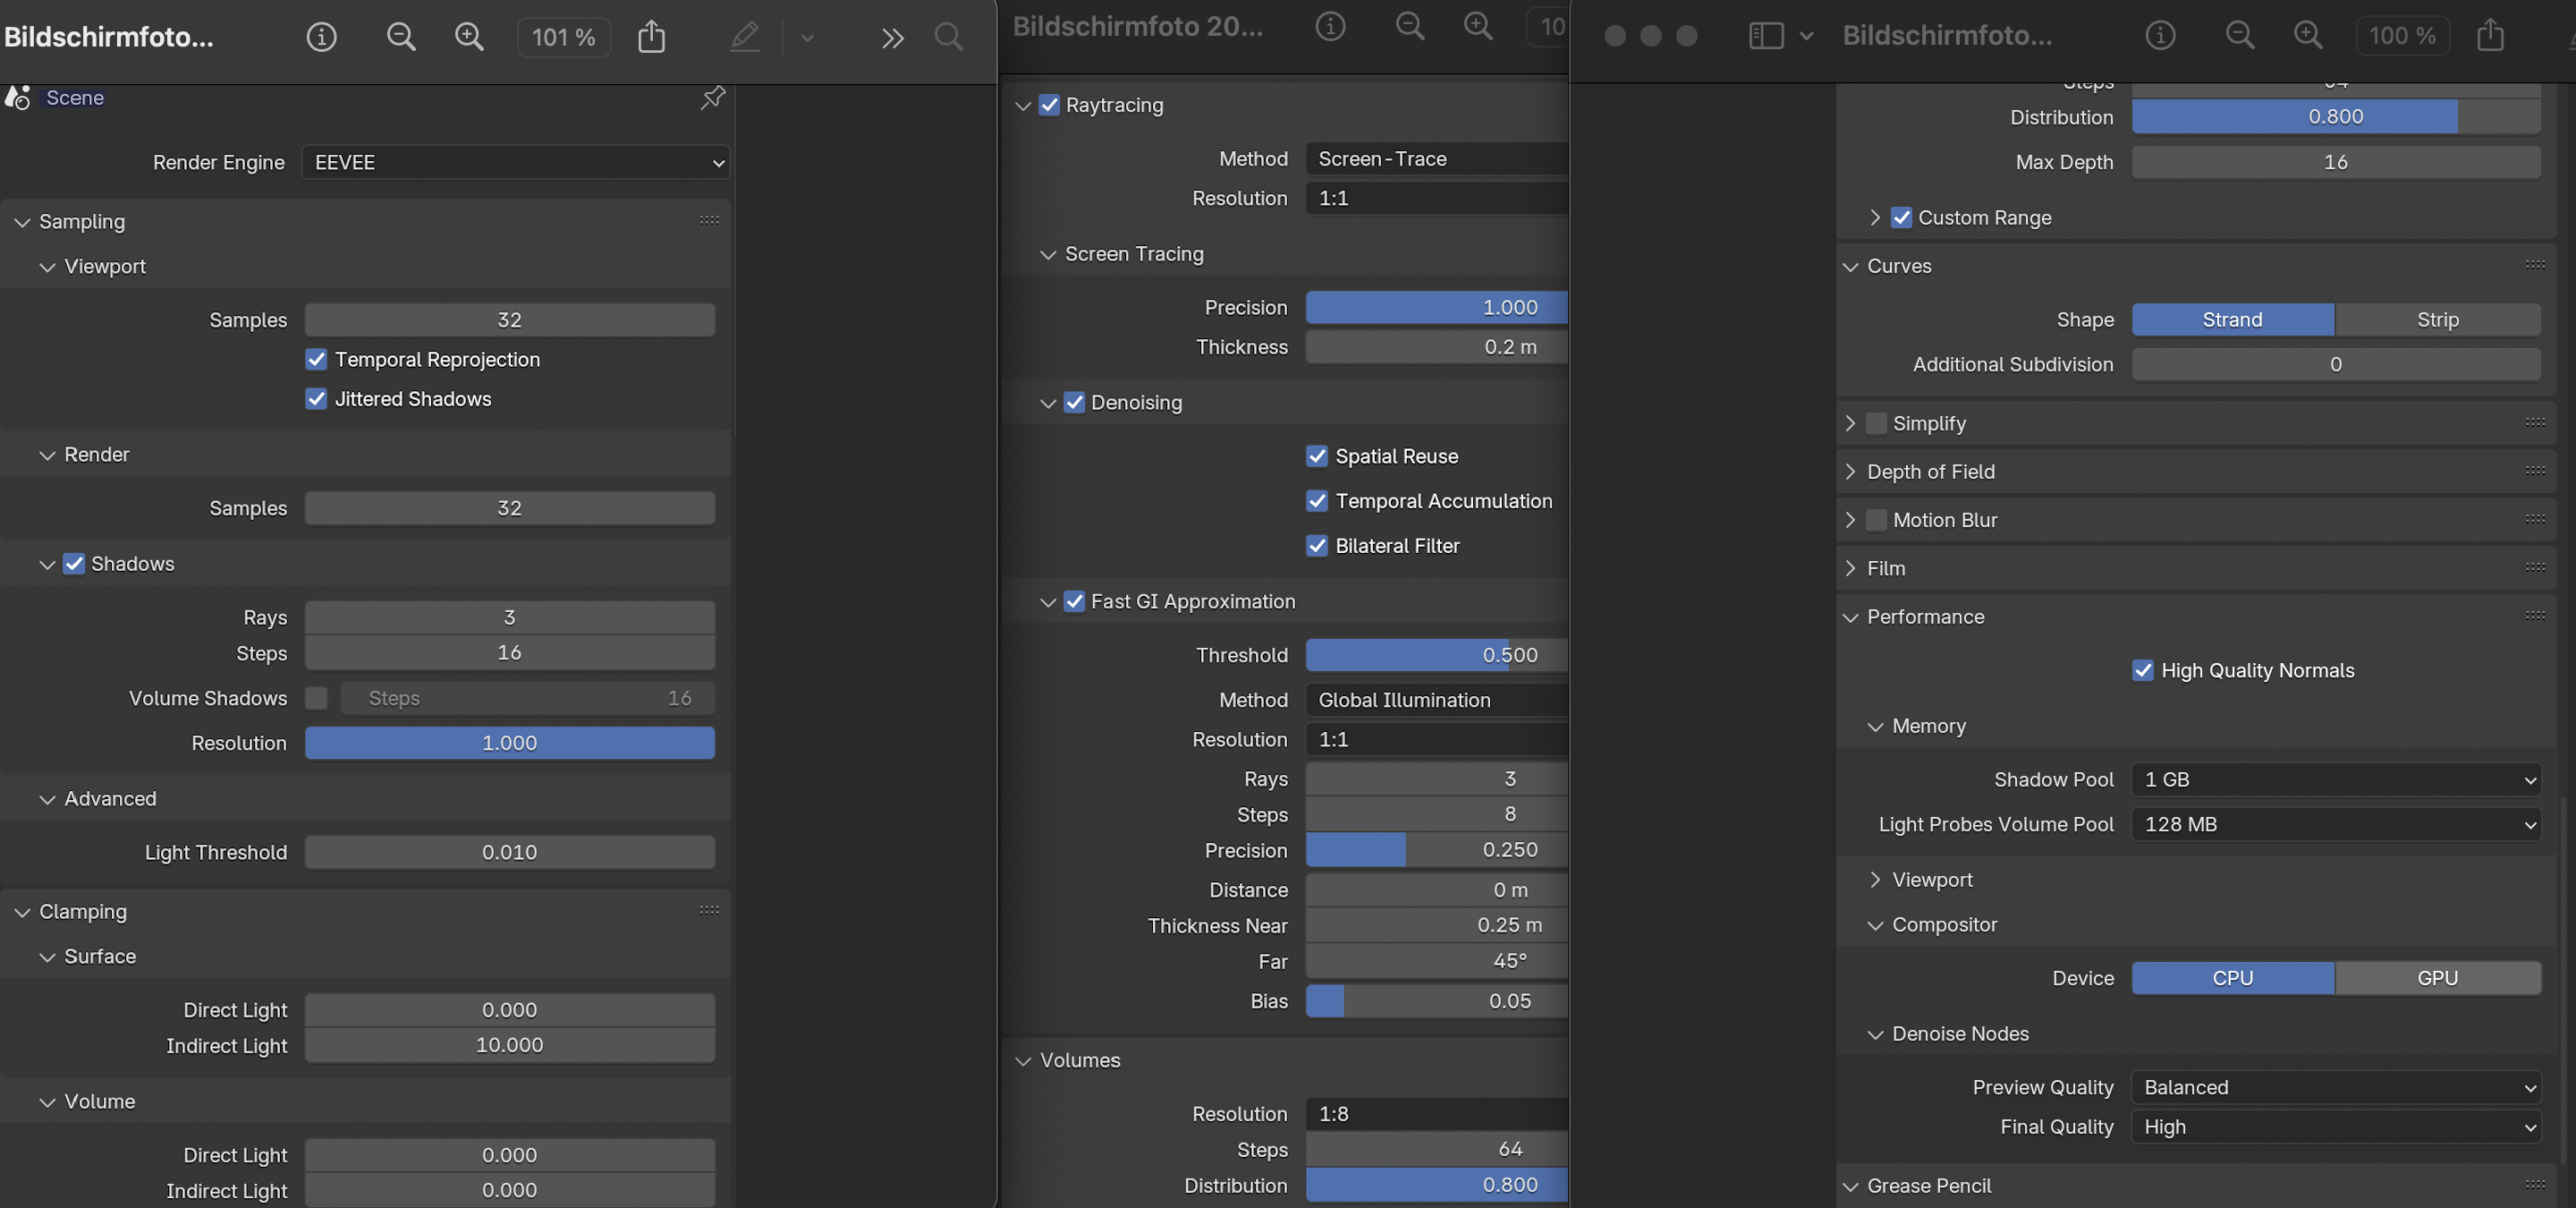Disable Temporal Accumulation
This screenshot has height=1208, width=2576.
pyautogui.click(x=1317, y=501)
